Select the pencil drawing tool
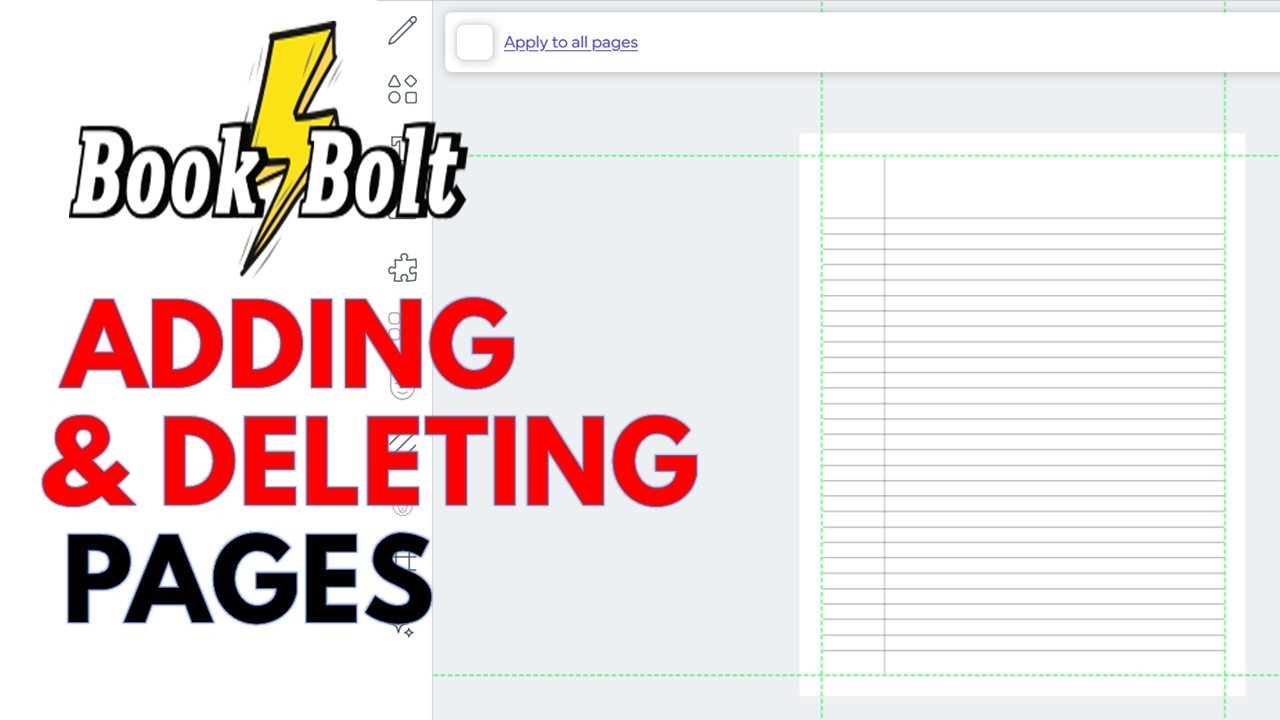 coord(403,30)
